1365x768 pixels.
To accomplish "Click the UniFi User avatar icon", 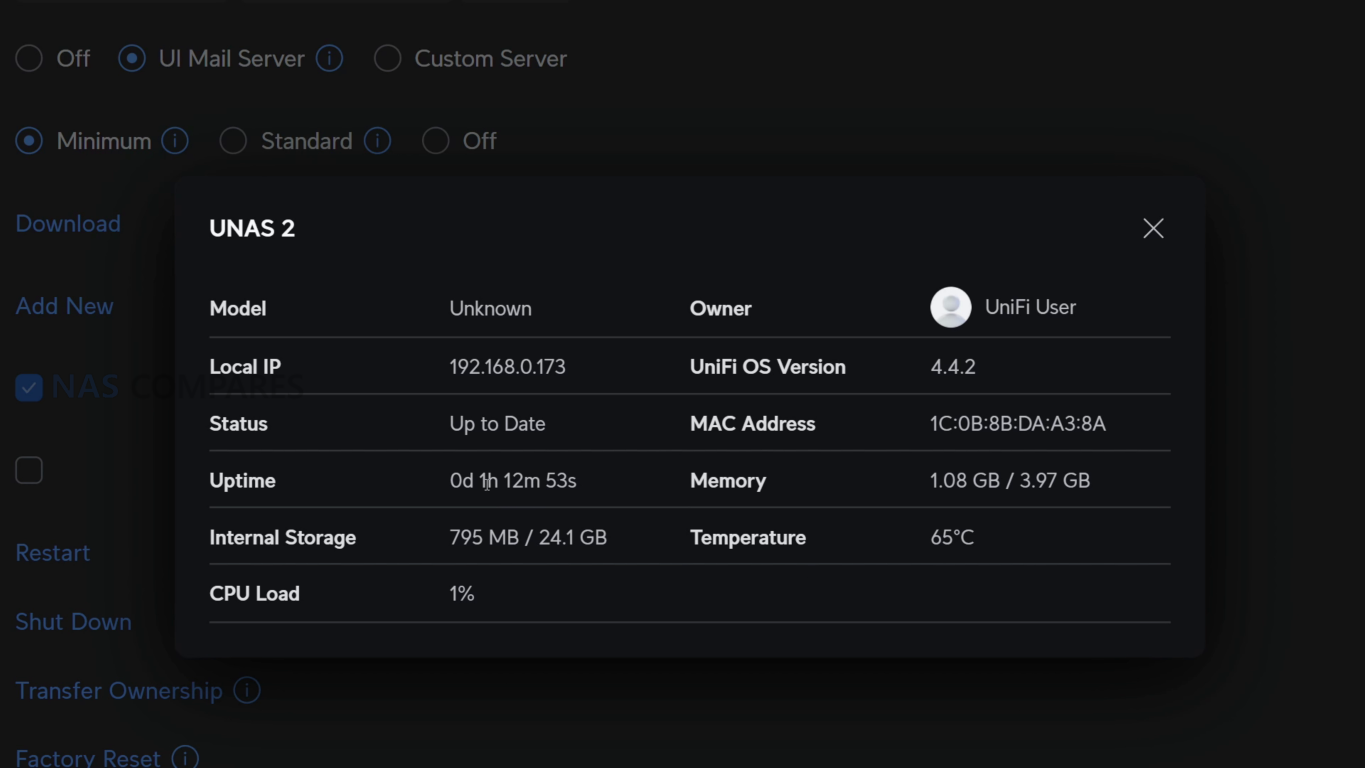I will coord(951,307).
